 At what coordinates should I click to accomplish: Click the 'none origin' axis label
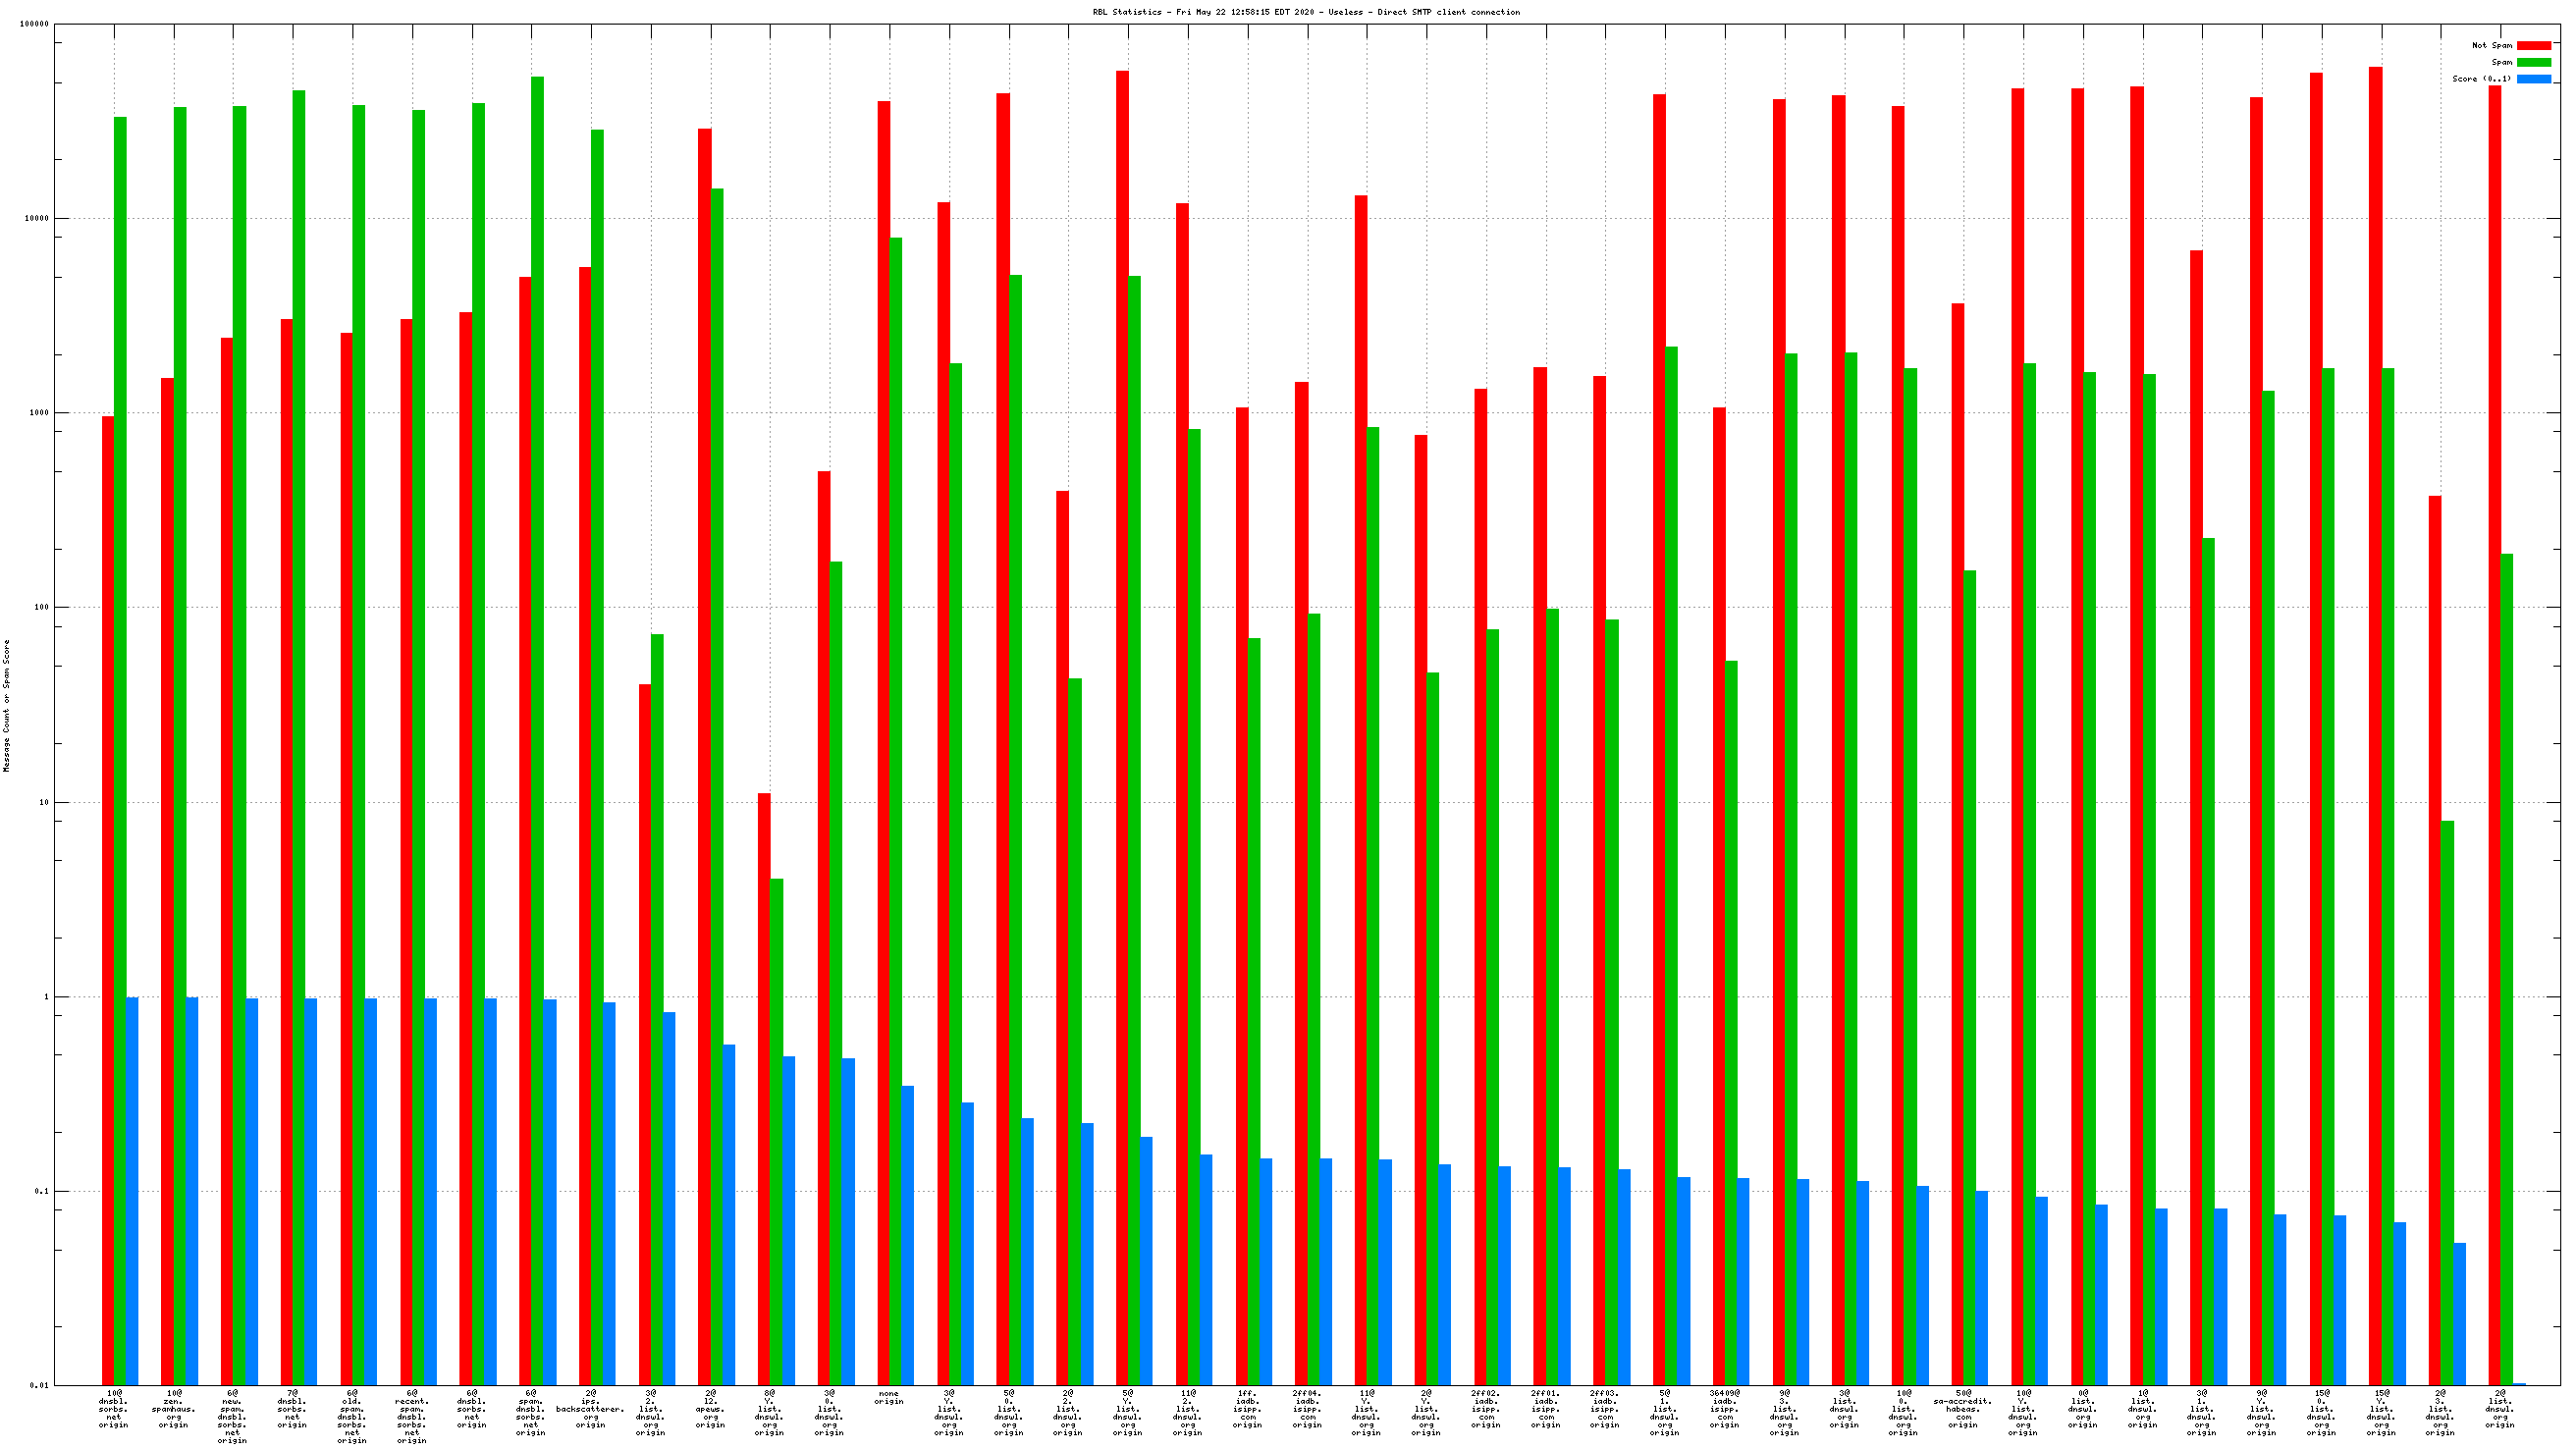pyautogui.click(x=888, y=1397)
